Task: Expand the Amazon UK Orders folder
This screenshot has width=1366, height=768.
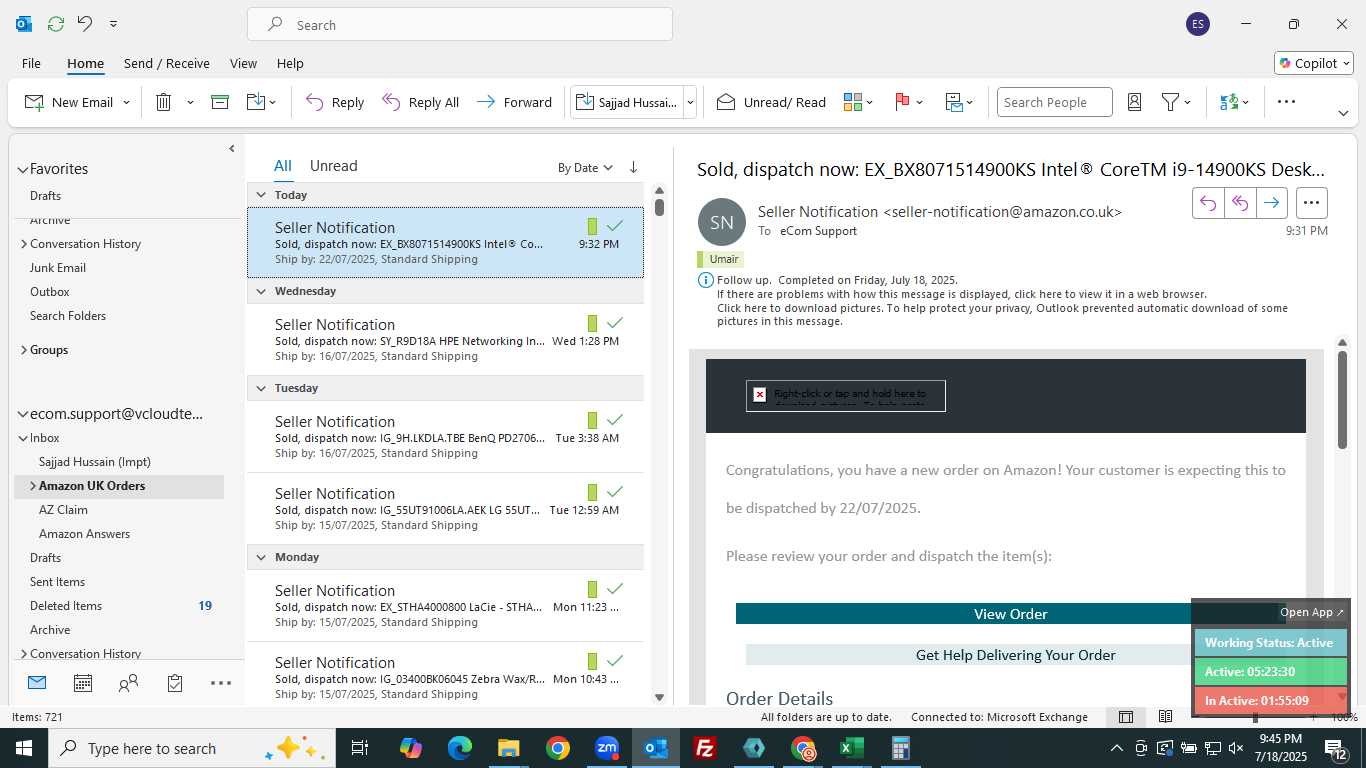Action: [x=33, y=486]
